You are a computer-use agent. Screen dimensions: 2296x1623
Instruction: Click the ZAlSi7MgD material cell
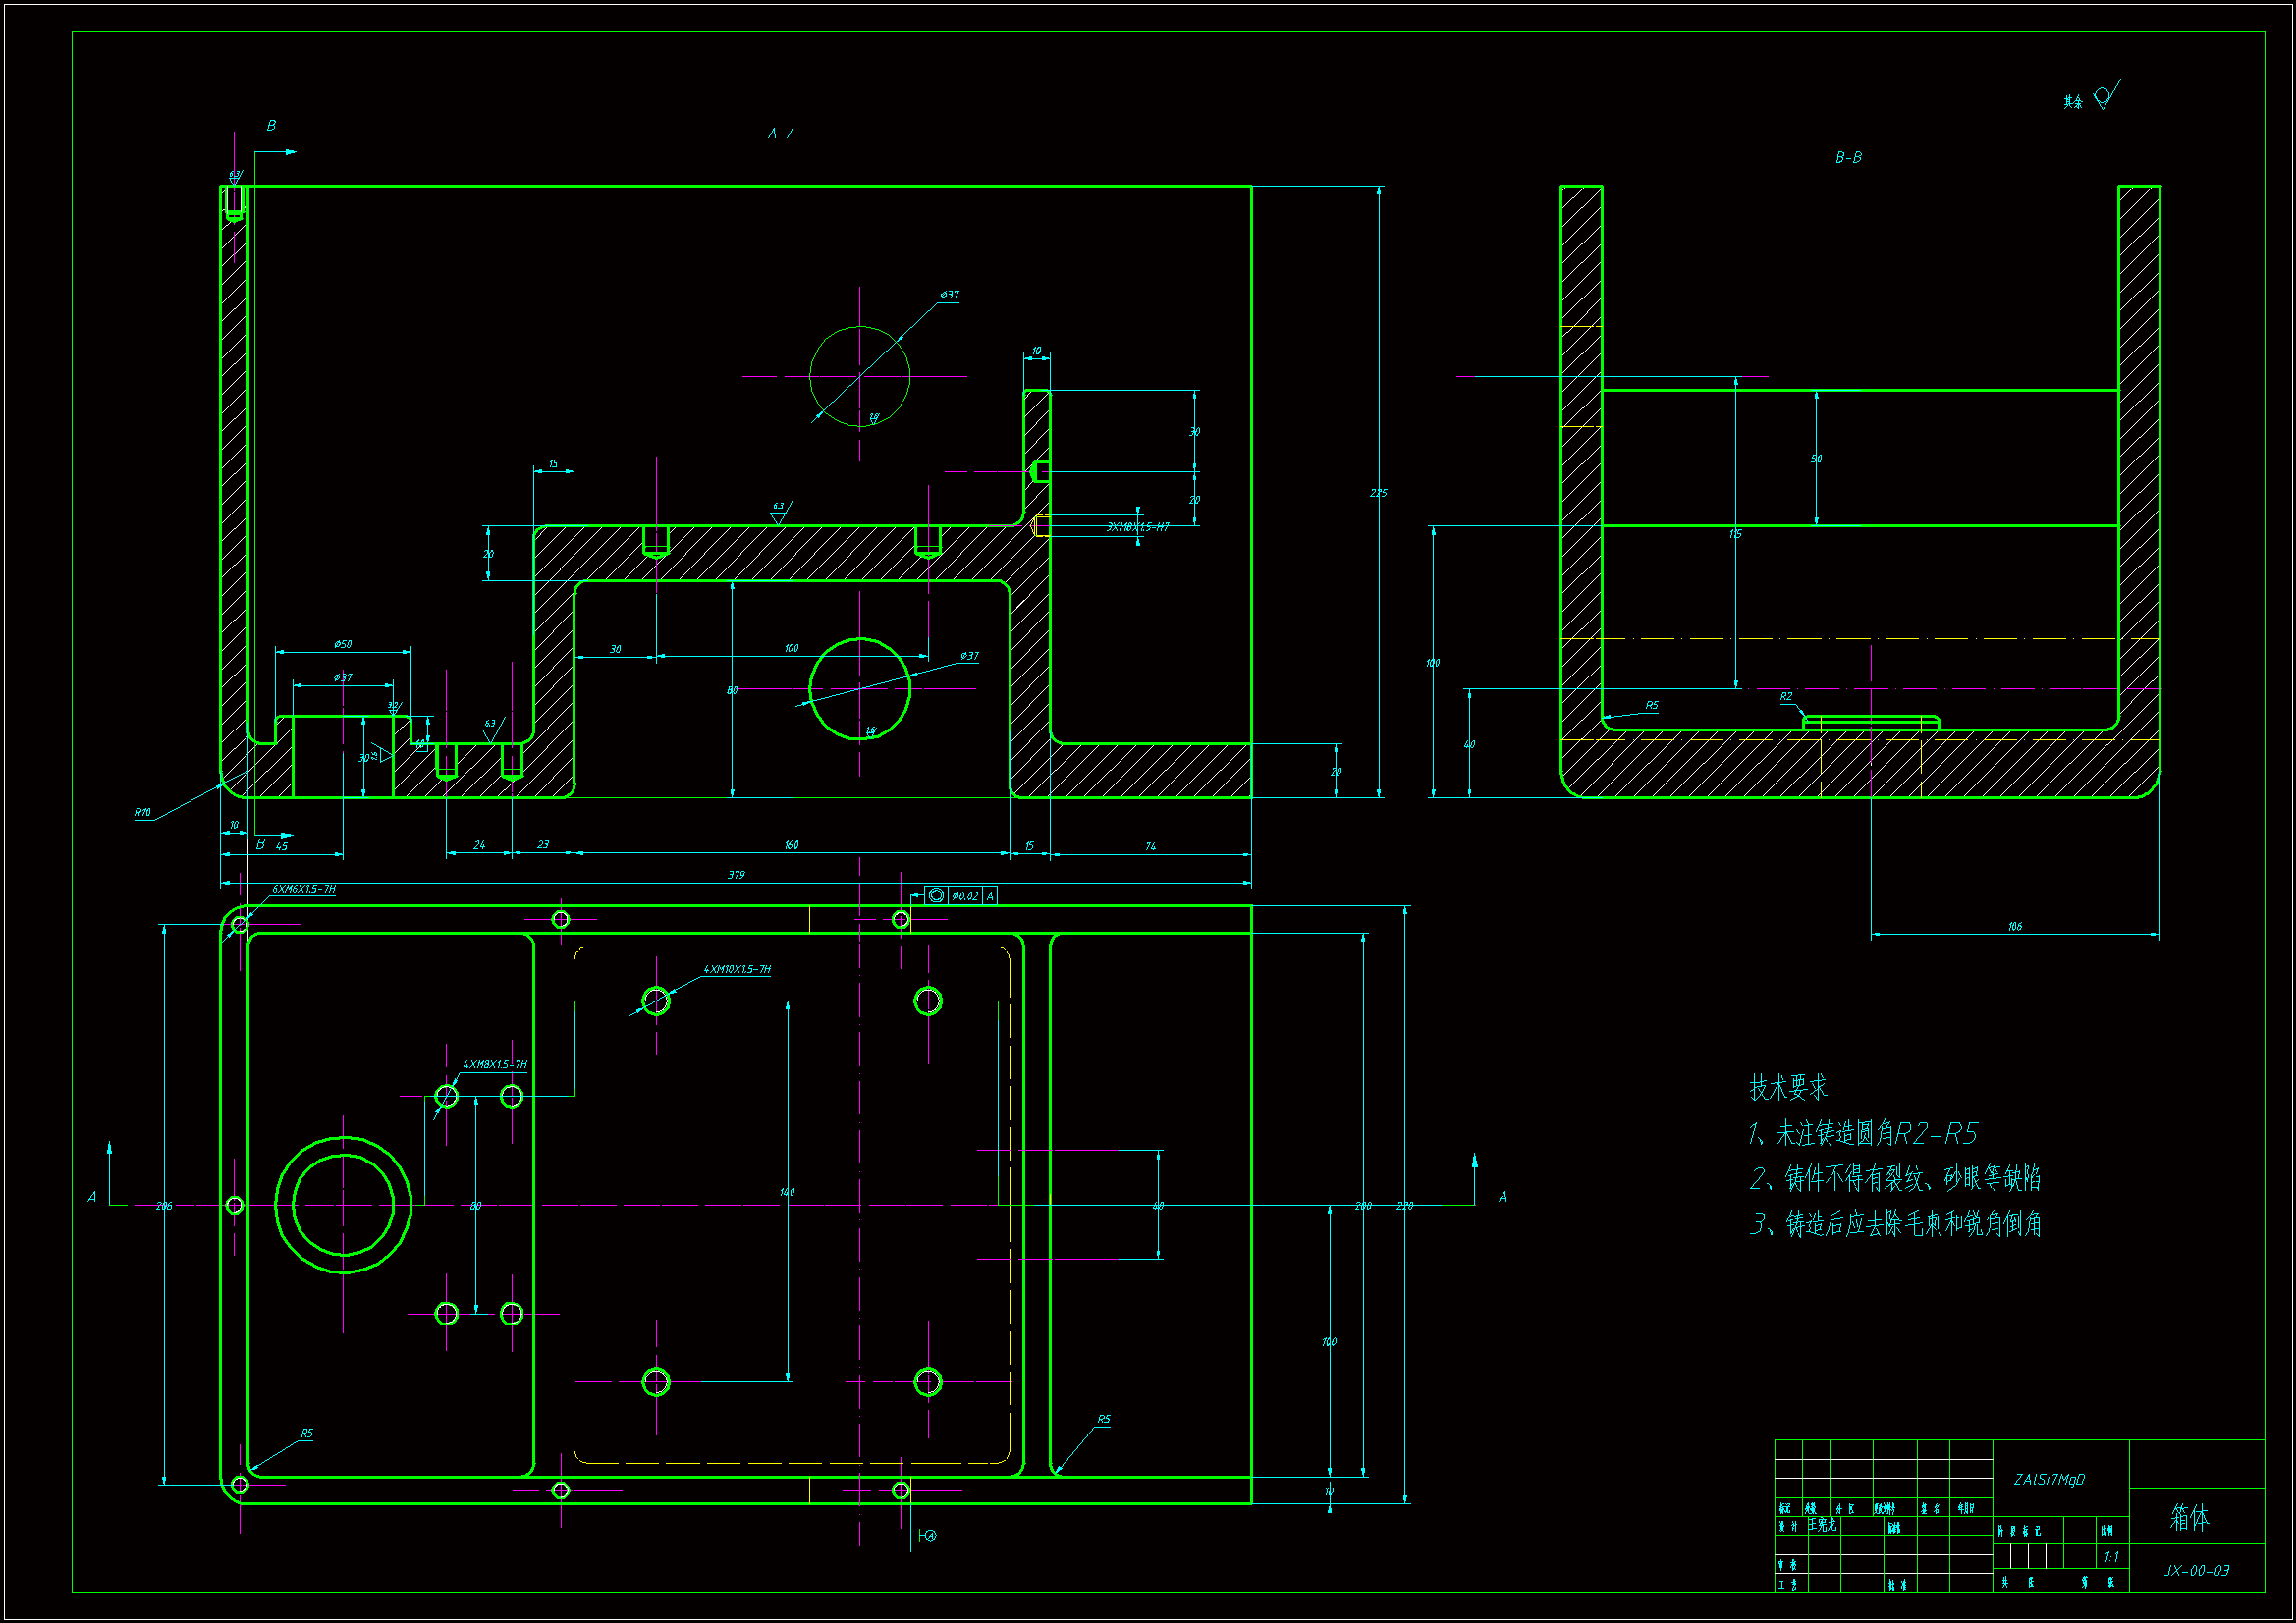pyautogui.click(x=2049, y=1479)
